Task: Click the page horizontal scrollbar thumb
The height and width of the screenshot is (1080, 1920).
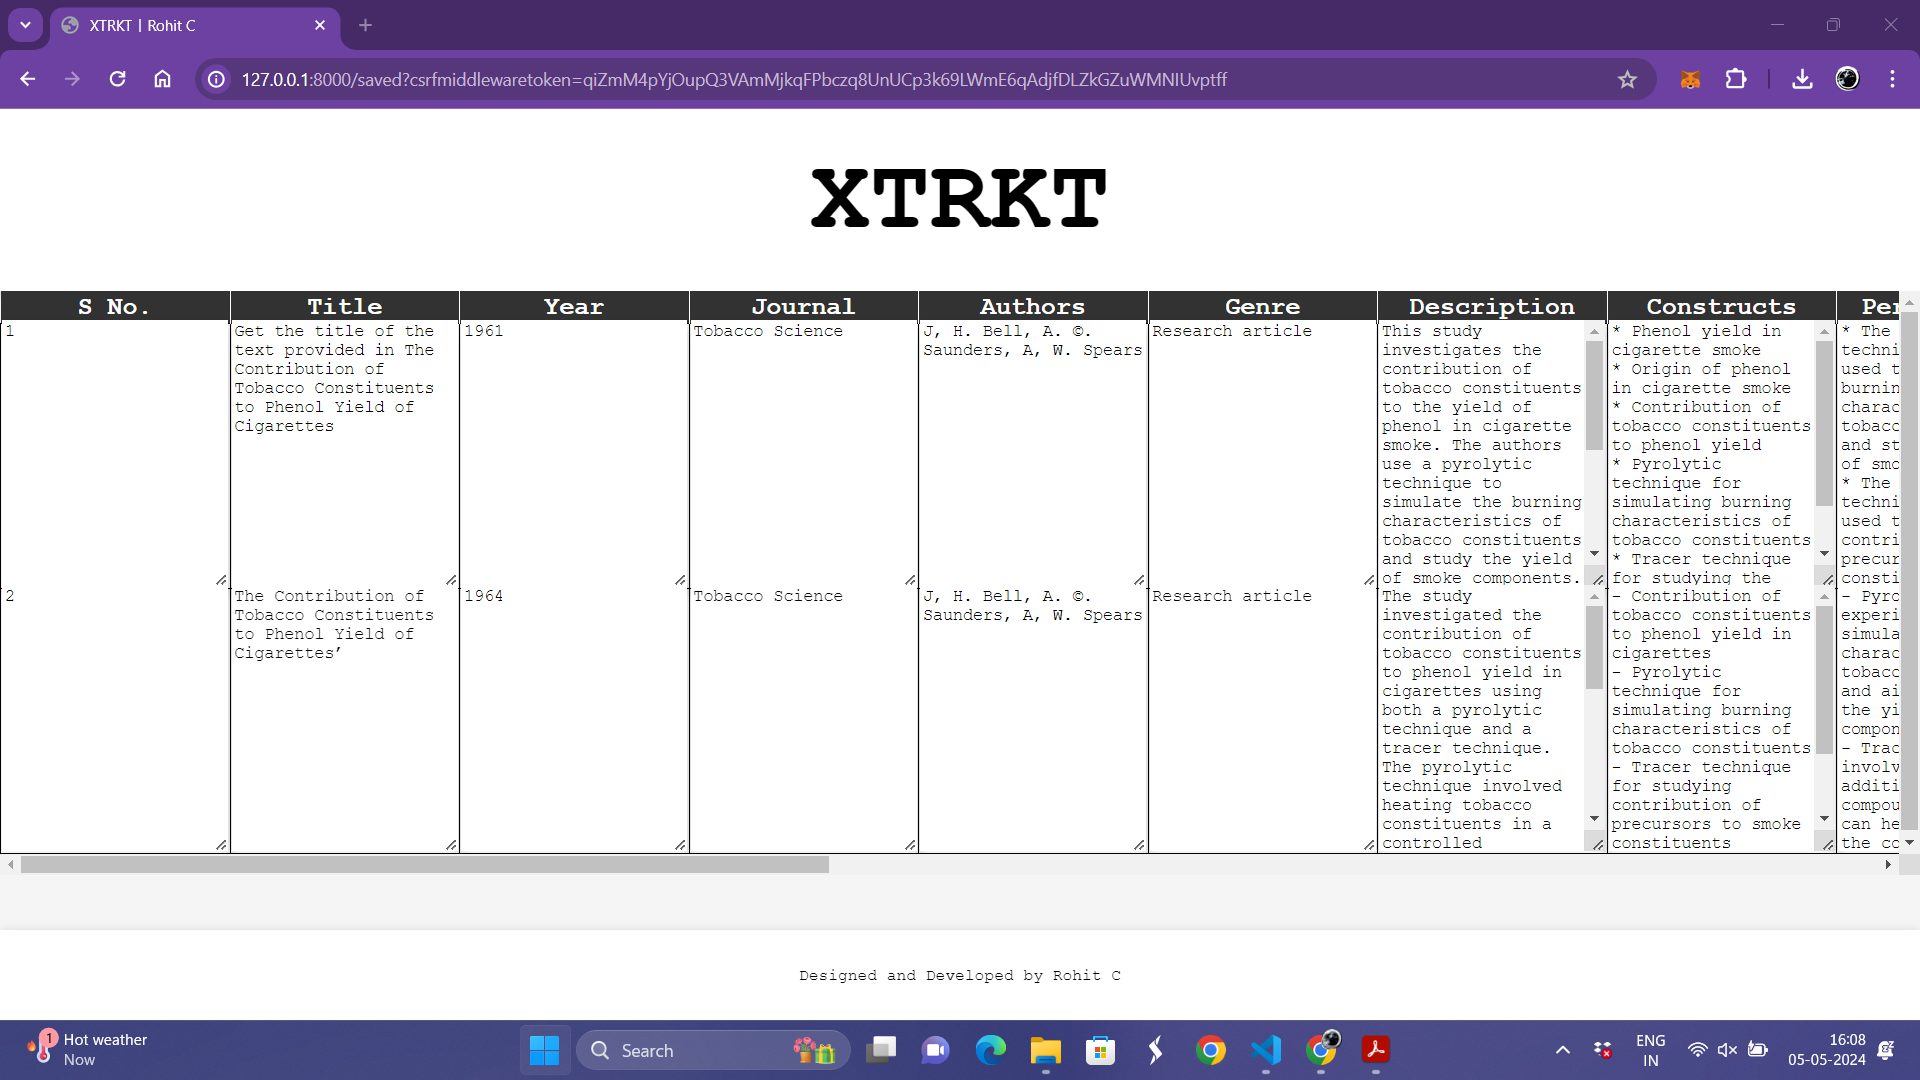Action: [x=424, y=865]
